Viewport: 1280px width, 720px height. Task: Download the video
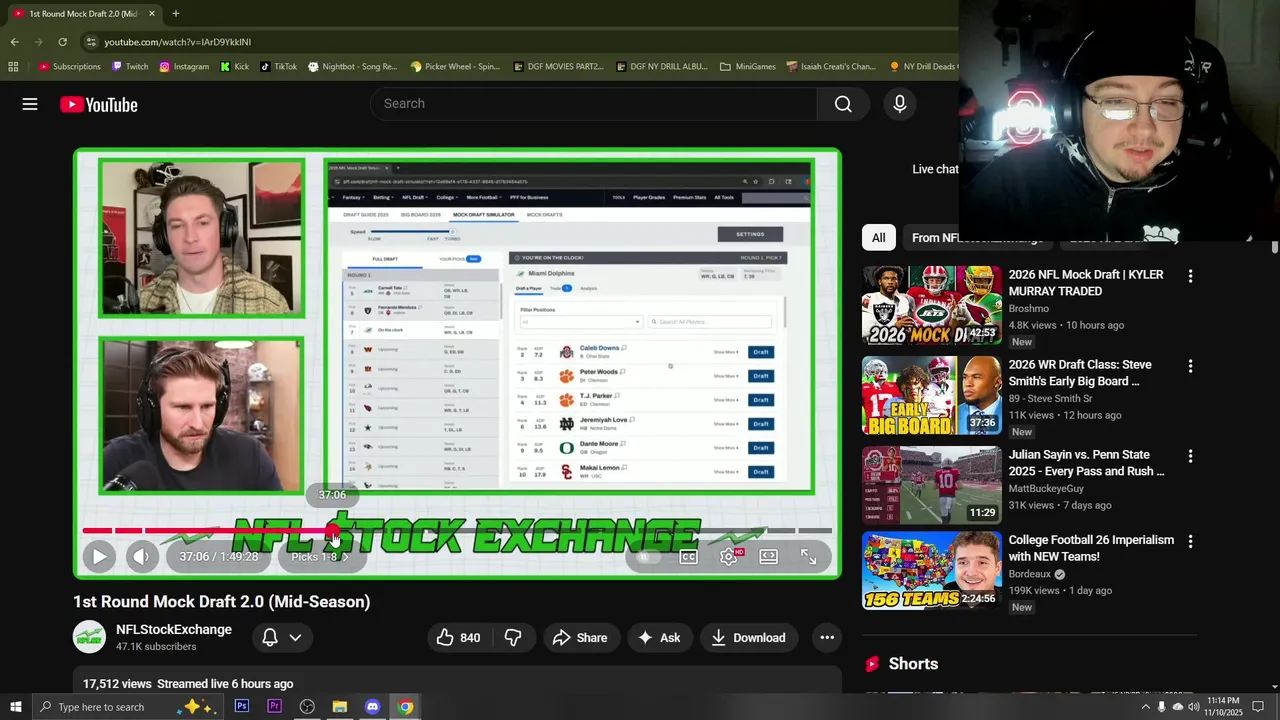[748, 638]
